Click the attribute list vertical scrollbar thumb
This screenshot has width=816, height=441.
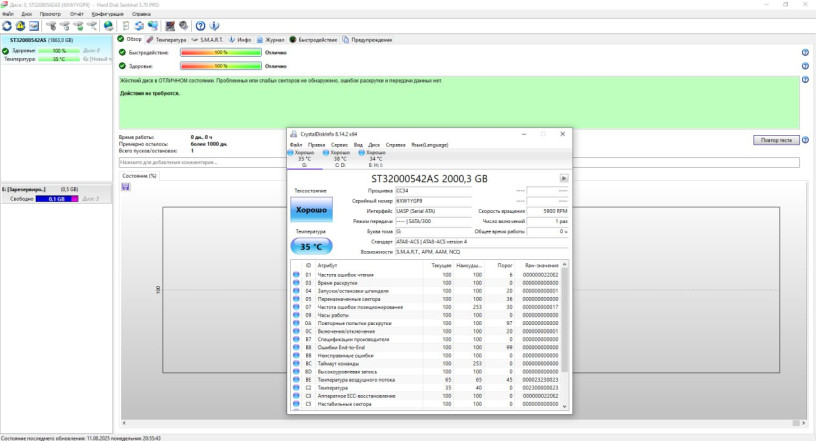(565, 320)
